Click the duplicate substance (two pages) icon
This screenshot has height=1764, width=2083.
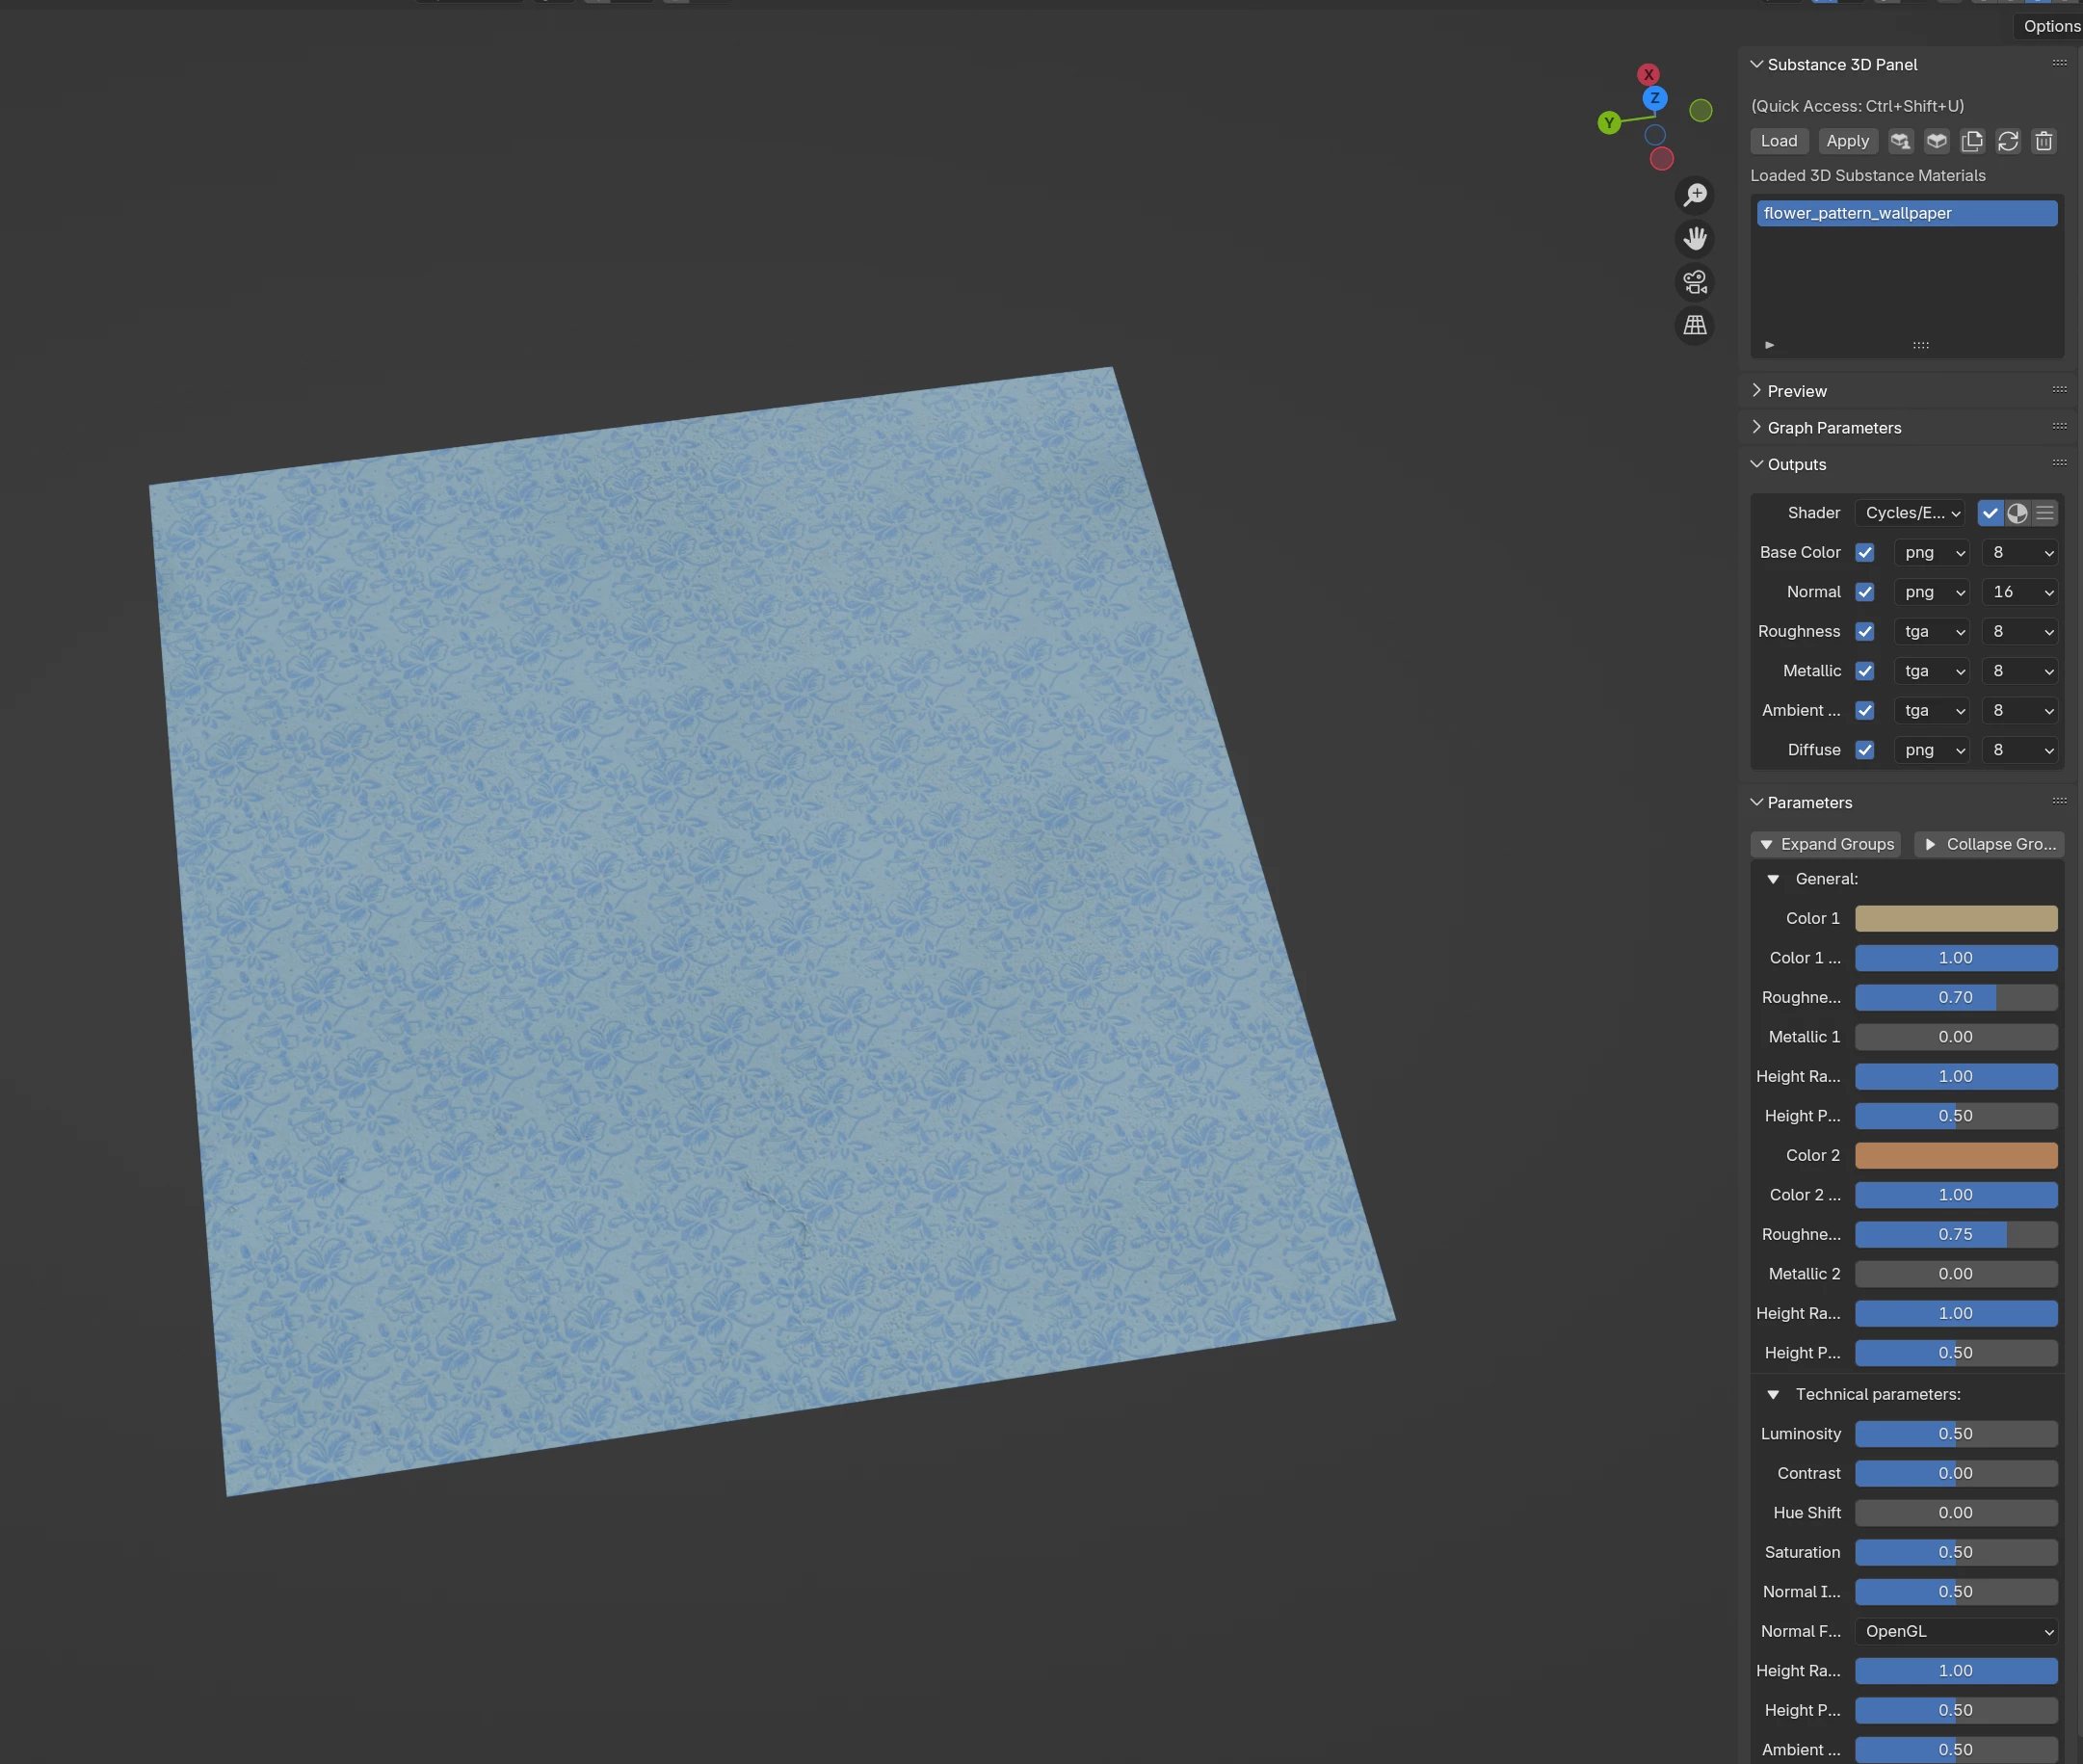click(1971, 141)
